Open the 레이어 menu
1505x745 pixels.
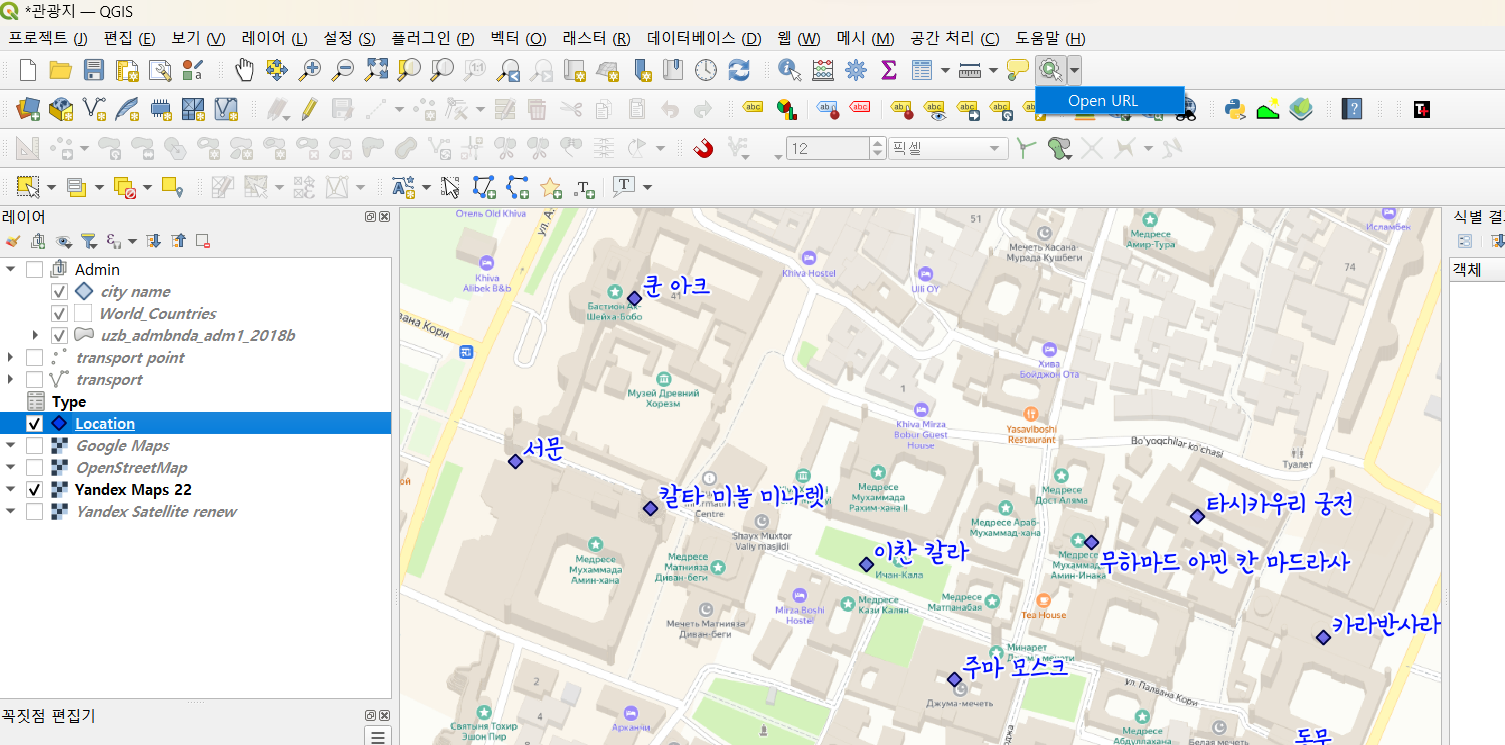(274, 38)
